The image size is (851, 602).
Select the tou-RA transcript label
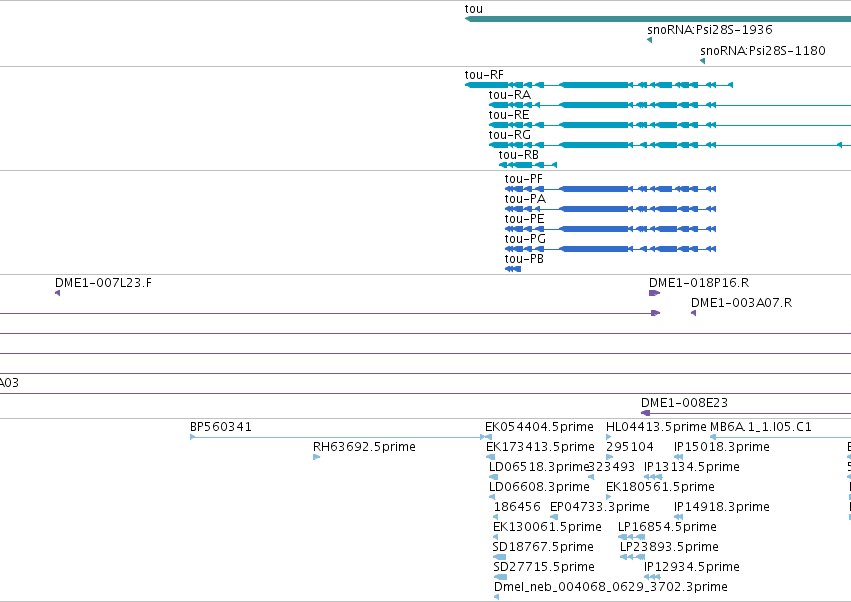[510, 95]
